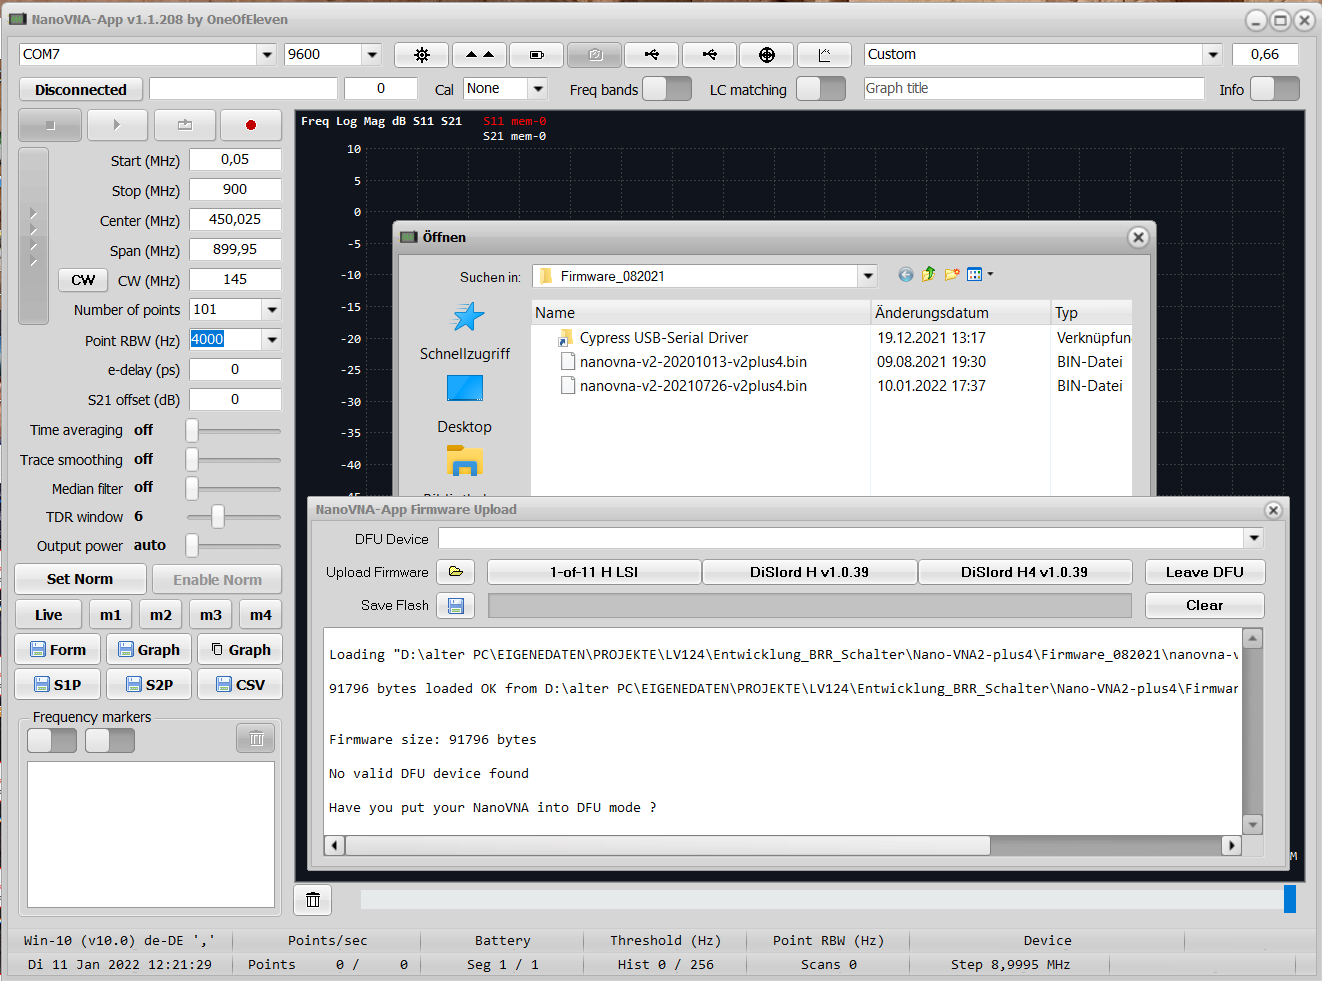1322x981 pixels.
Task: Open the settings gear icon in the toolbar
Action: [x=421, y=55]
